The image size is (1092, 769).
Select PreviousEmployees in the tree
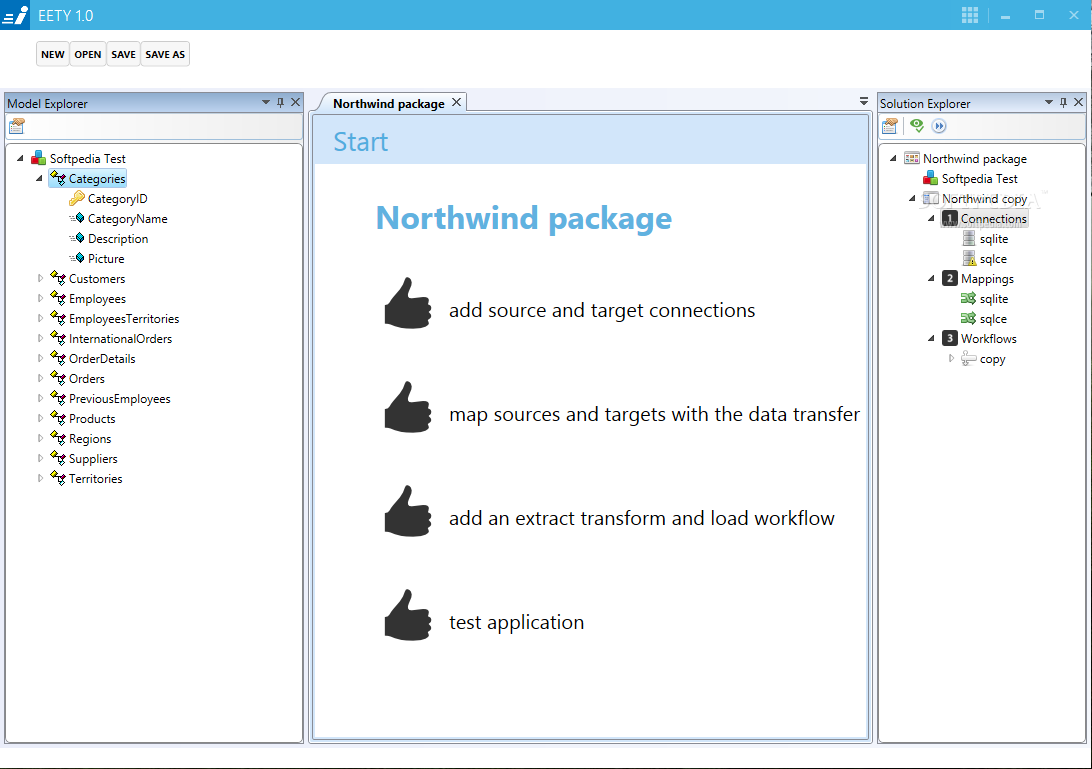click(x=120, y=399)
